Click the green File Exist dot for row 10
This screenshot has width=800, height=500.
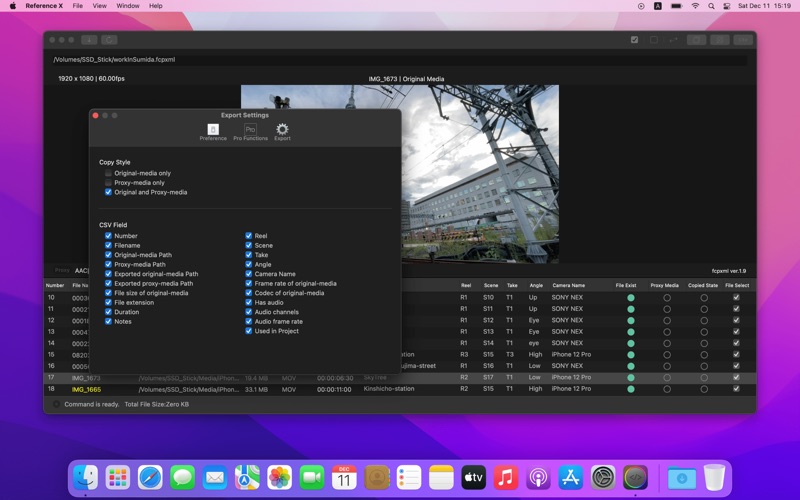tap(631, 297)
